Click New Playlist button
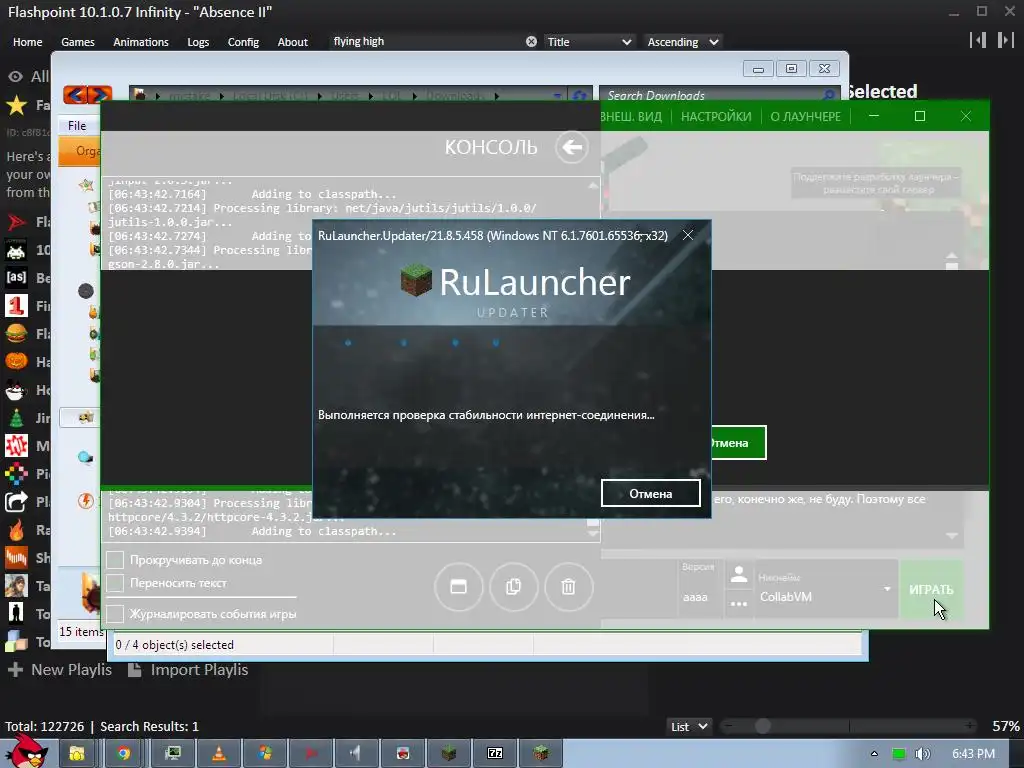The height and width of the screenshot is (768, 1024). (59, 670)
